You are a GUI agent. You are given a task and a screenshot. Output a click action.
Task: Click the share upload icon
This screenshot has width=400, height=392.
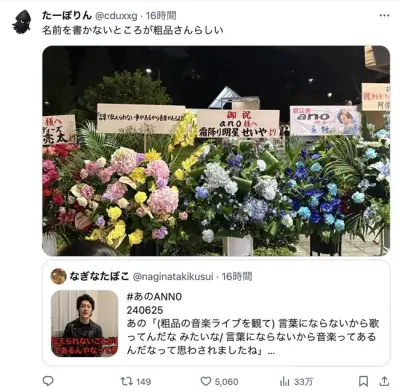pyautogui.click(x=384, y=381)
